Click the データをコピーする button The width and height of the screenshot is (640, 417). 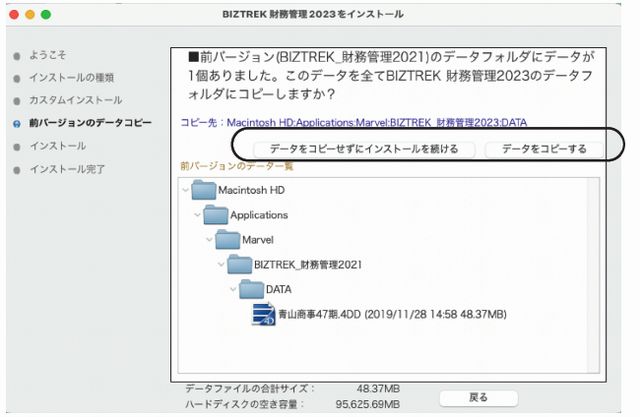[544, 149]
